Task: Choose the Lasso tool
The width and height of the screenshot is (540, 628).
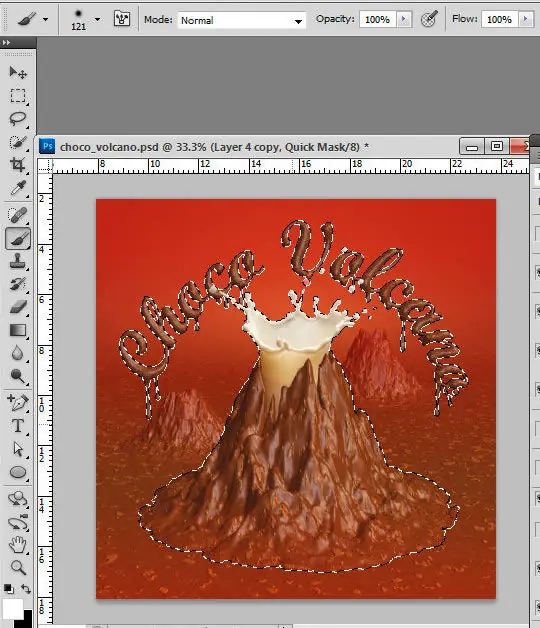Action: click(x=18, y=118)
